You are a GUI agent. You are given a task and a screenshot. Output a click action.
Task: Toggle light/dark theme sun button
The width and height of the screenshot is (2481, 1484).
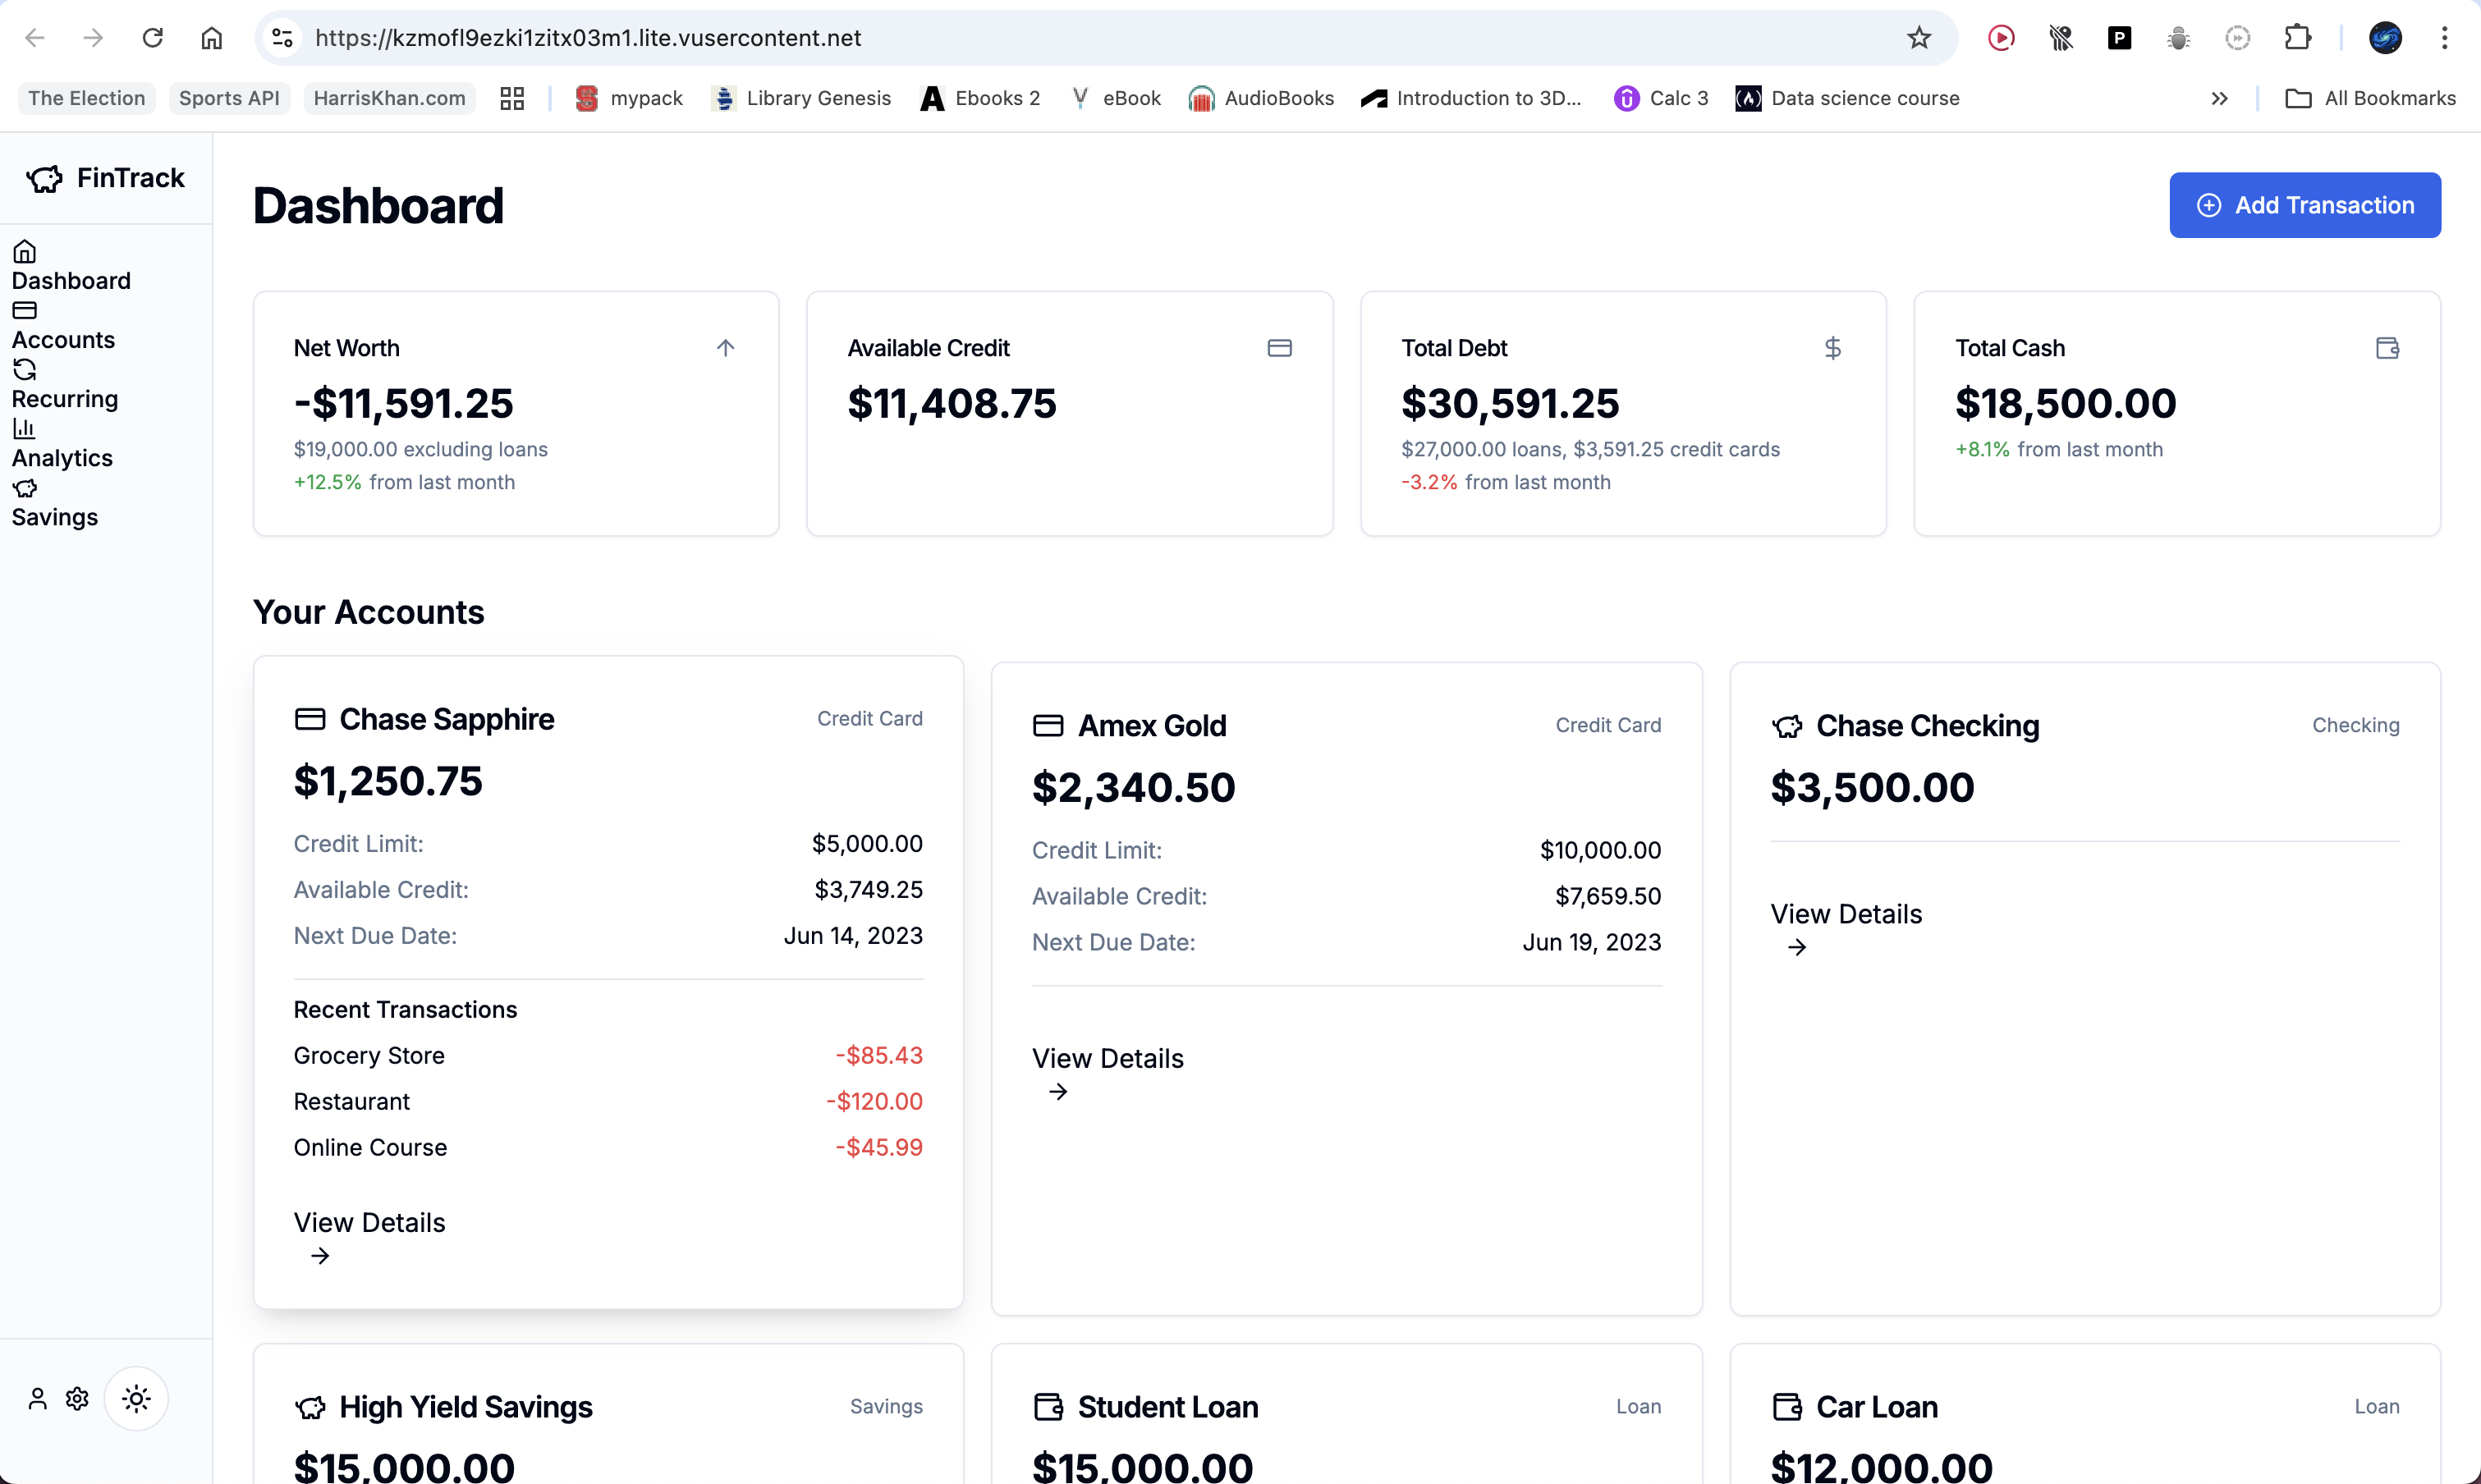[x=136, y=1398]
